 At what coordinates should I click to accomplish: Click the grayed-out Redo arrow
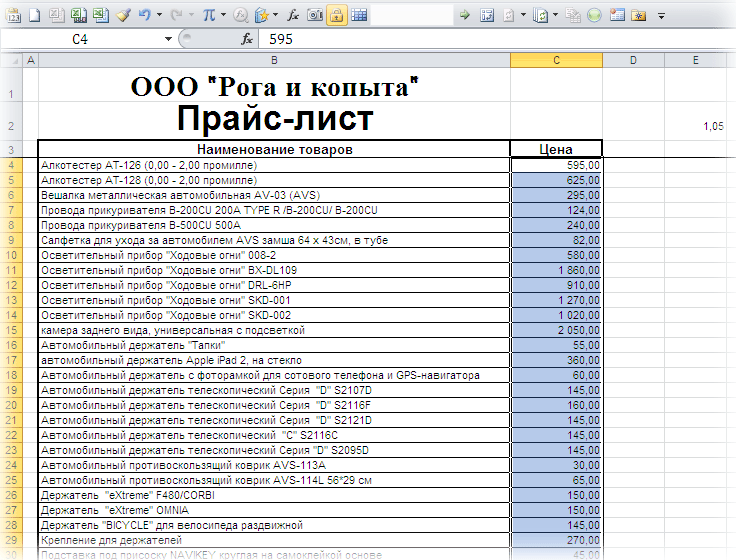coord(176,15)
